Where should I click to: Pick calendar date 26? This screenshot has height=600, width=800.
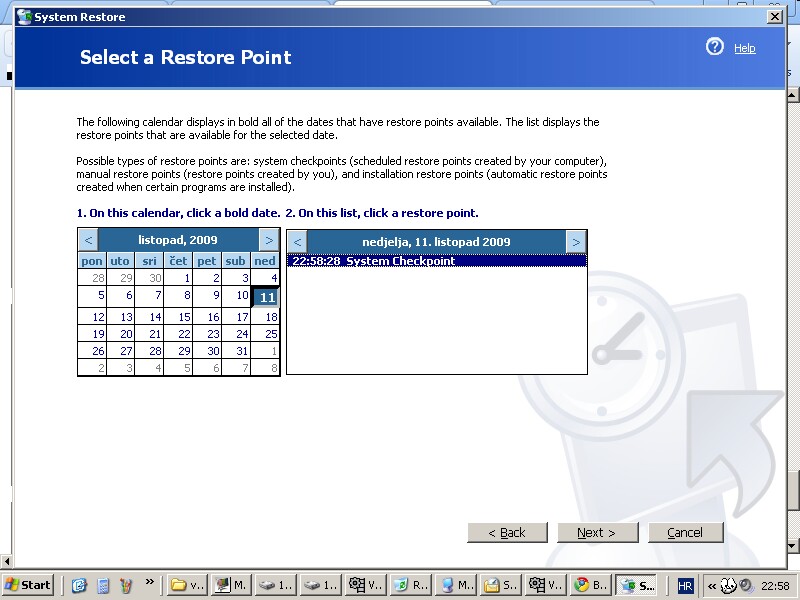point(92,351)
